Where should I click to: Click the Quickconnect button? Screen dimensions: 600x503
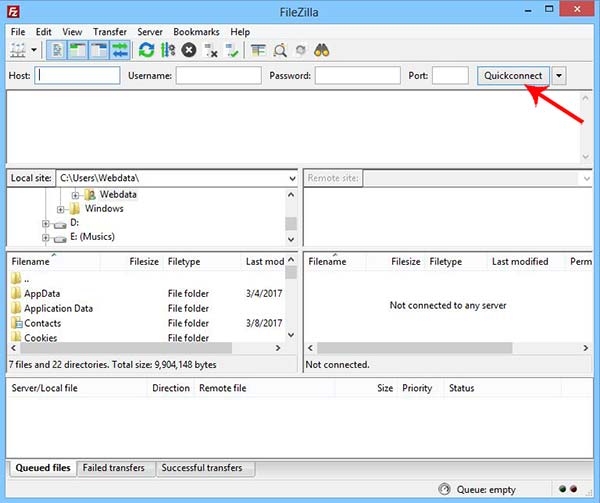click(513, 76)
